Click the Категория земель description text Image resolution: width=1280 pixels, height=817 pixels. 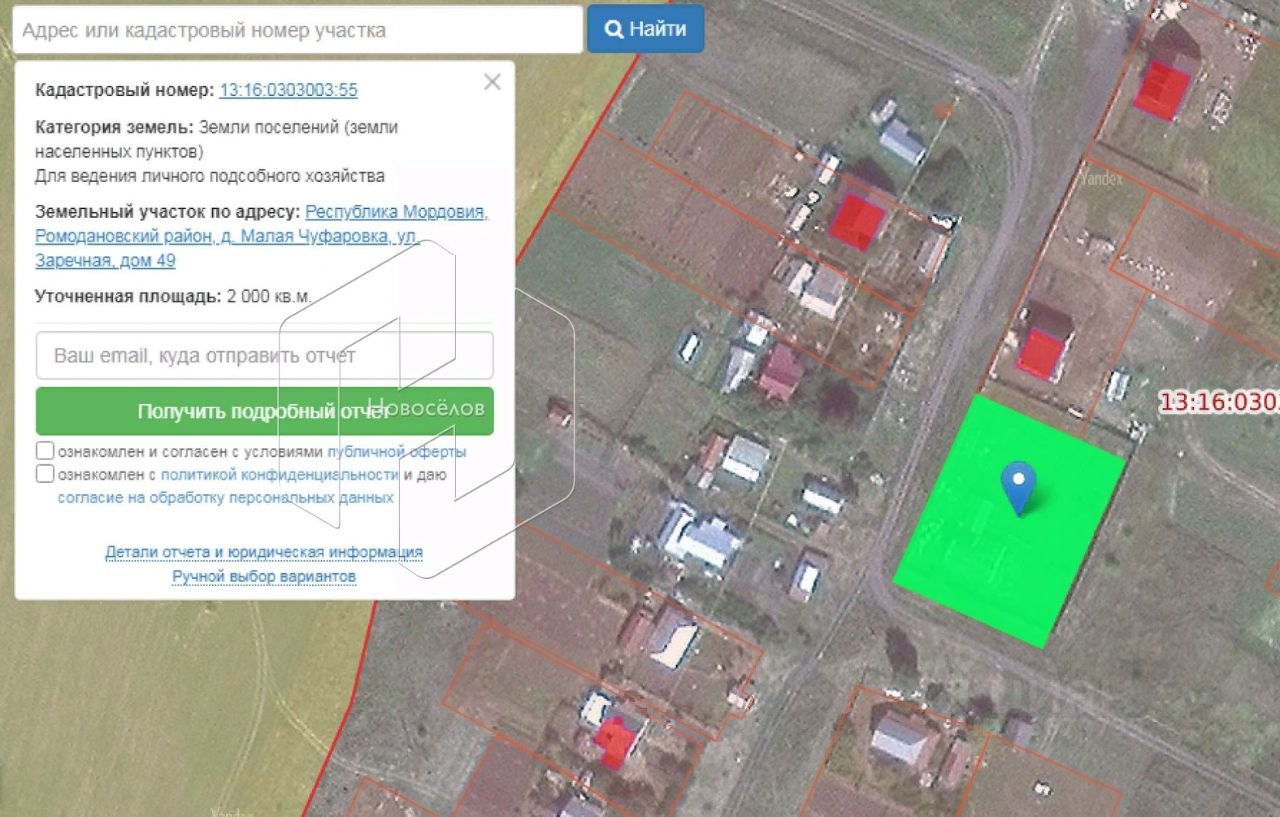pyautogui.click(x=216, y=152)
